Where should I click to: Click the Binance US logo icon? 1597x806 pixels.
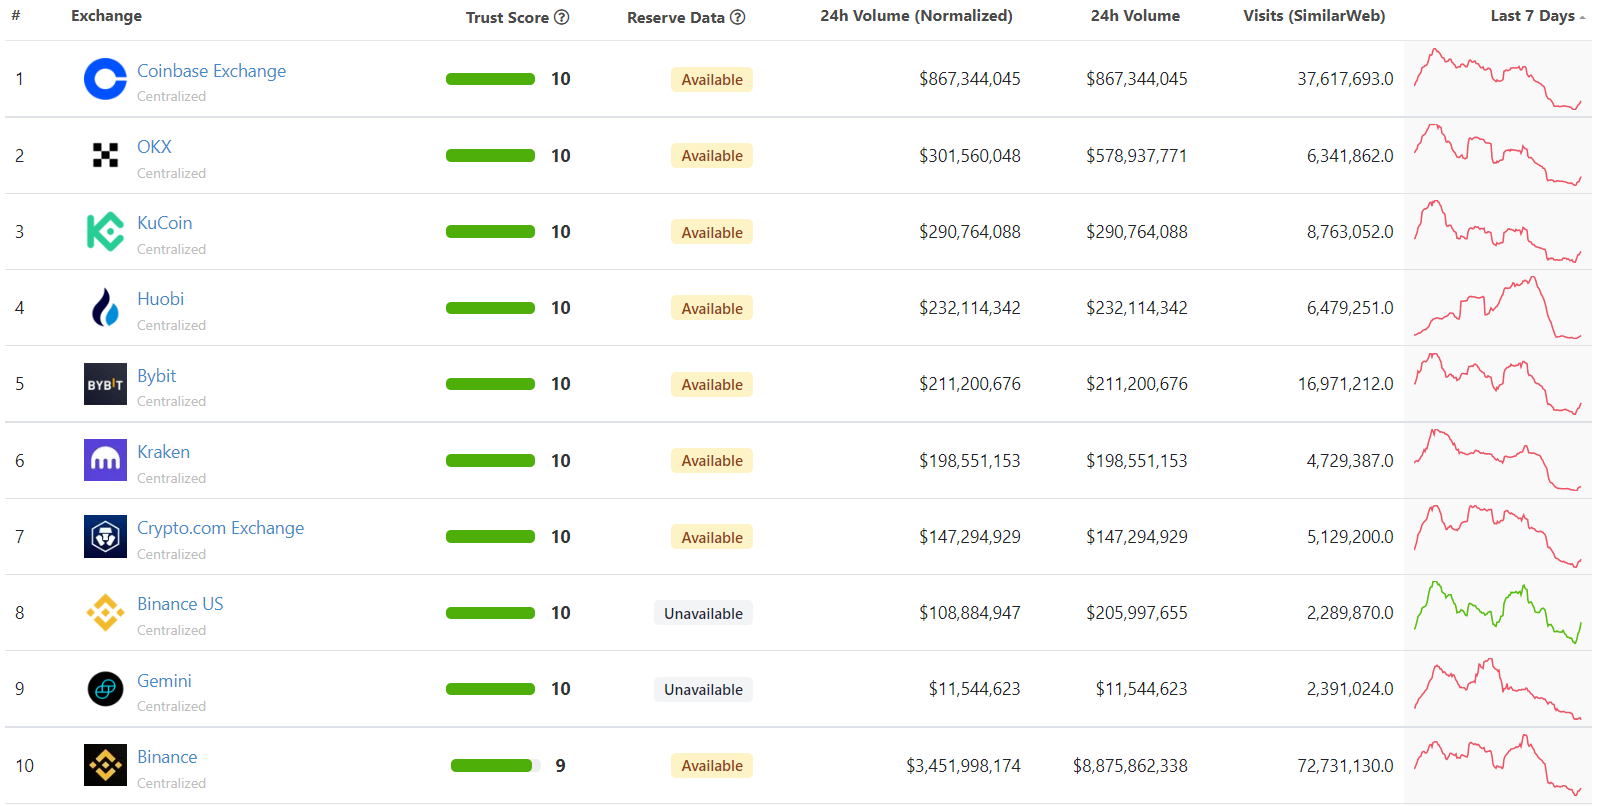[x=105, y=613]
